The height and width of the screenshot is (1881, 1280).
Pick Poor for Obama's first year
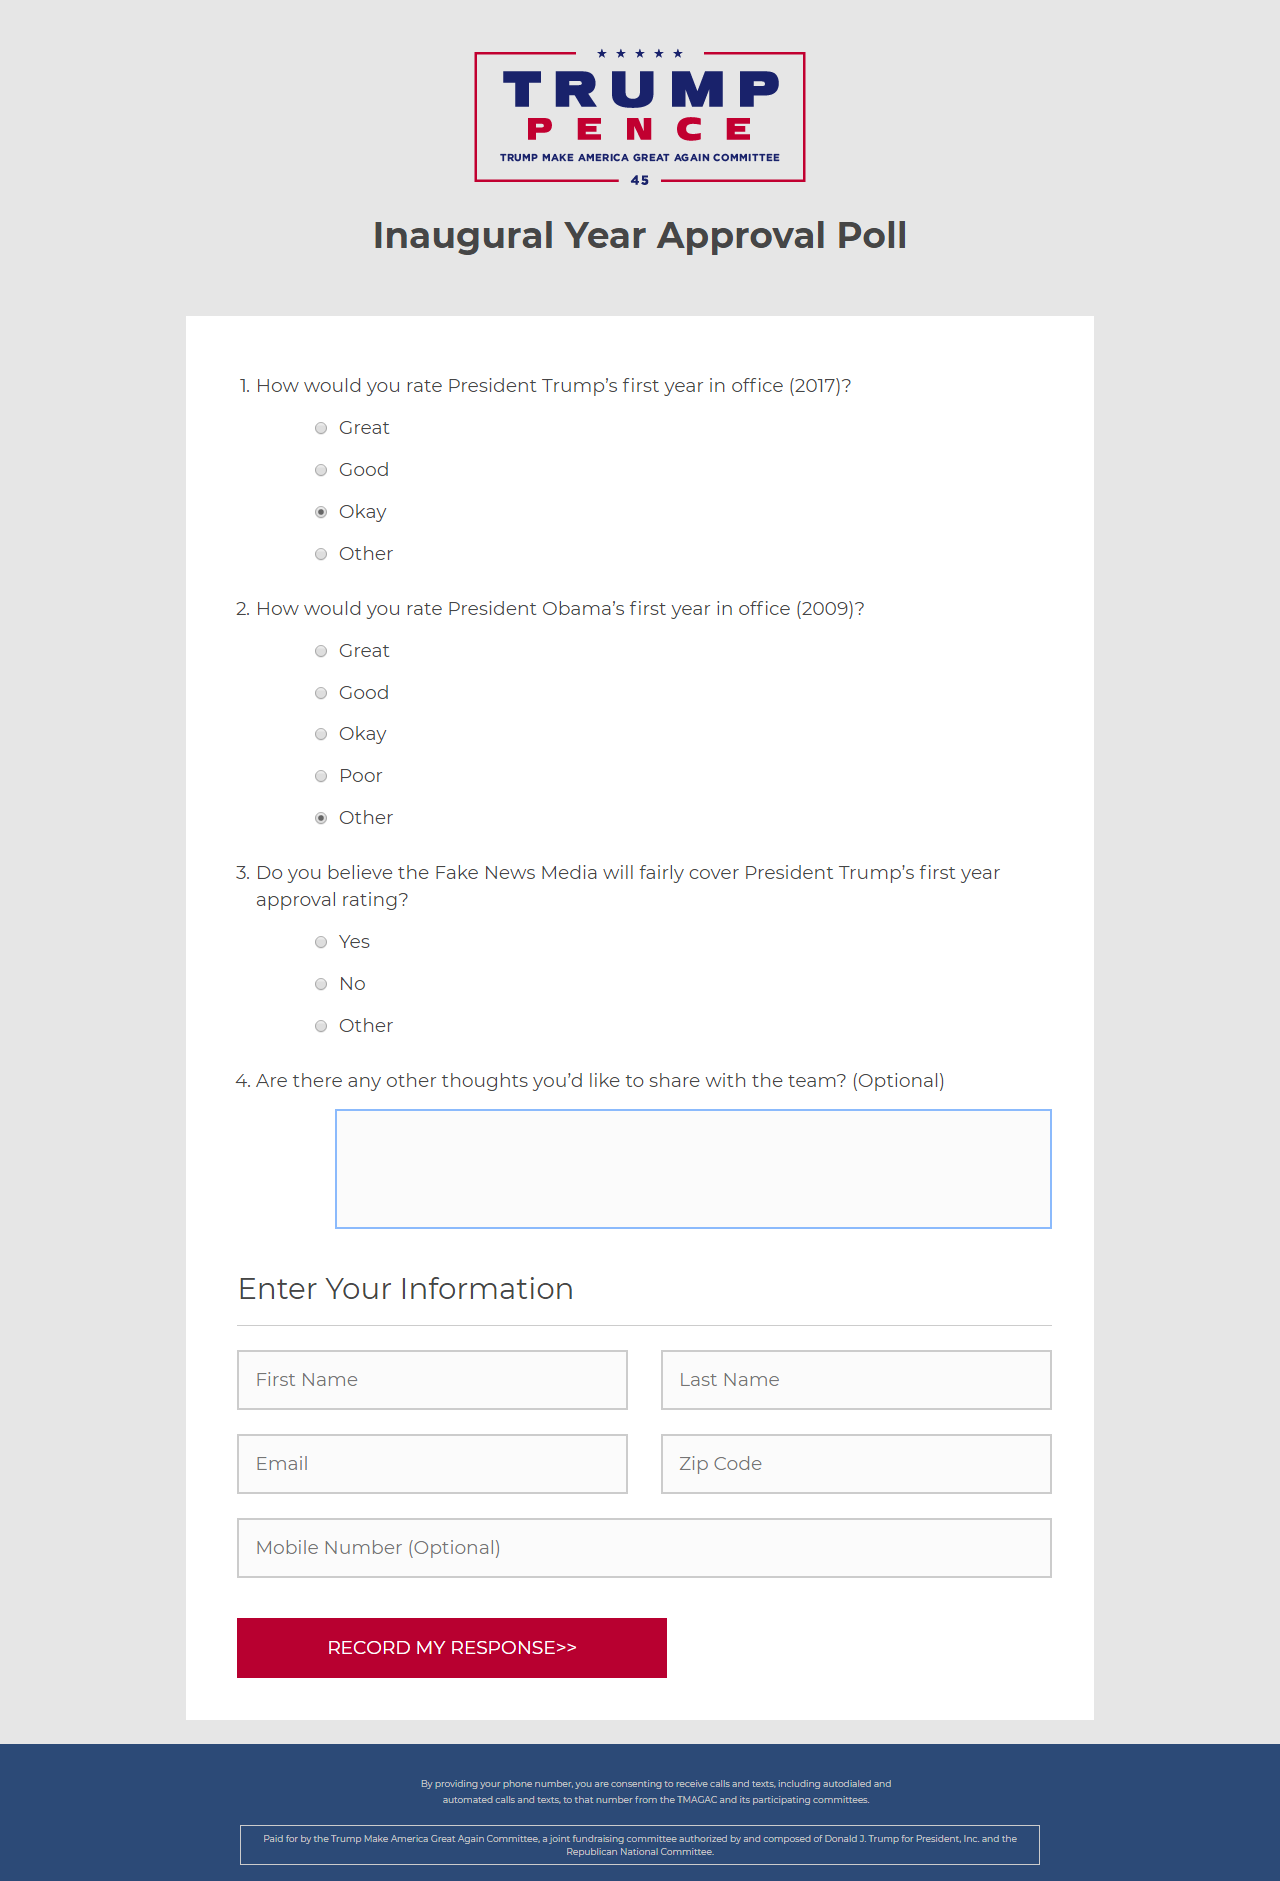pos(321,776)
